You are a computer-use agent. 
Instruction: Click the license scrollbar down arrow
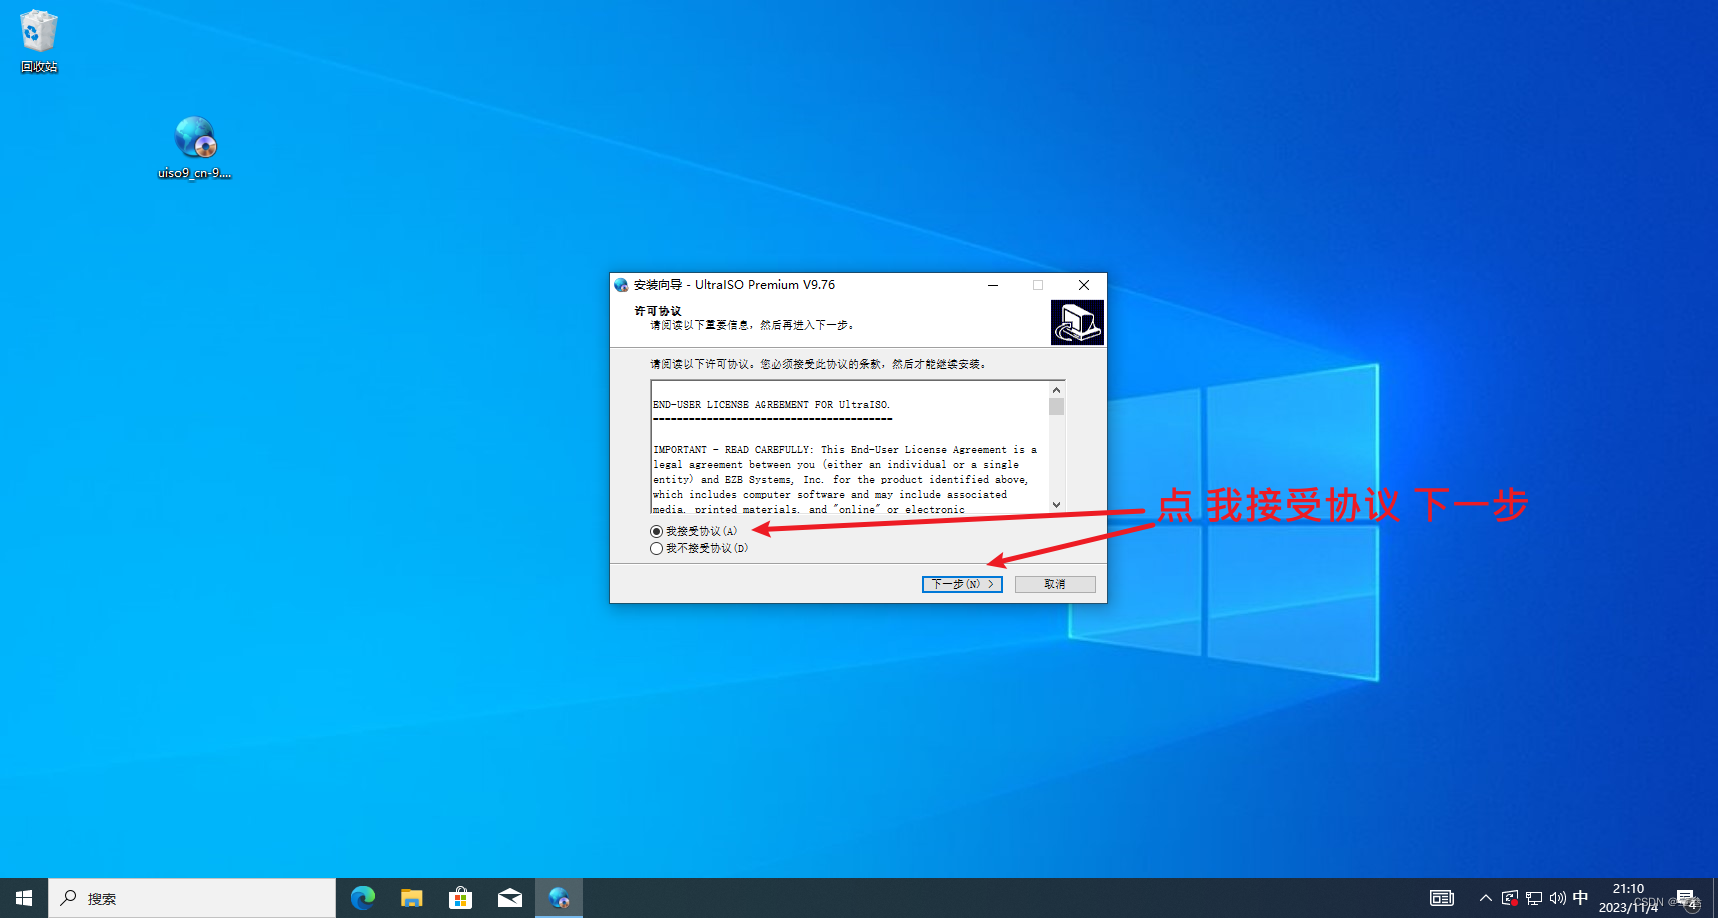(1056, 505)
